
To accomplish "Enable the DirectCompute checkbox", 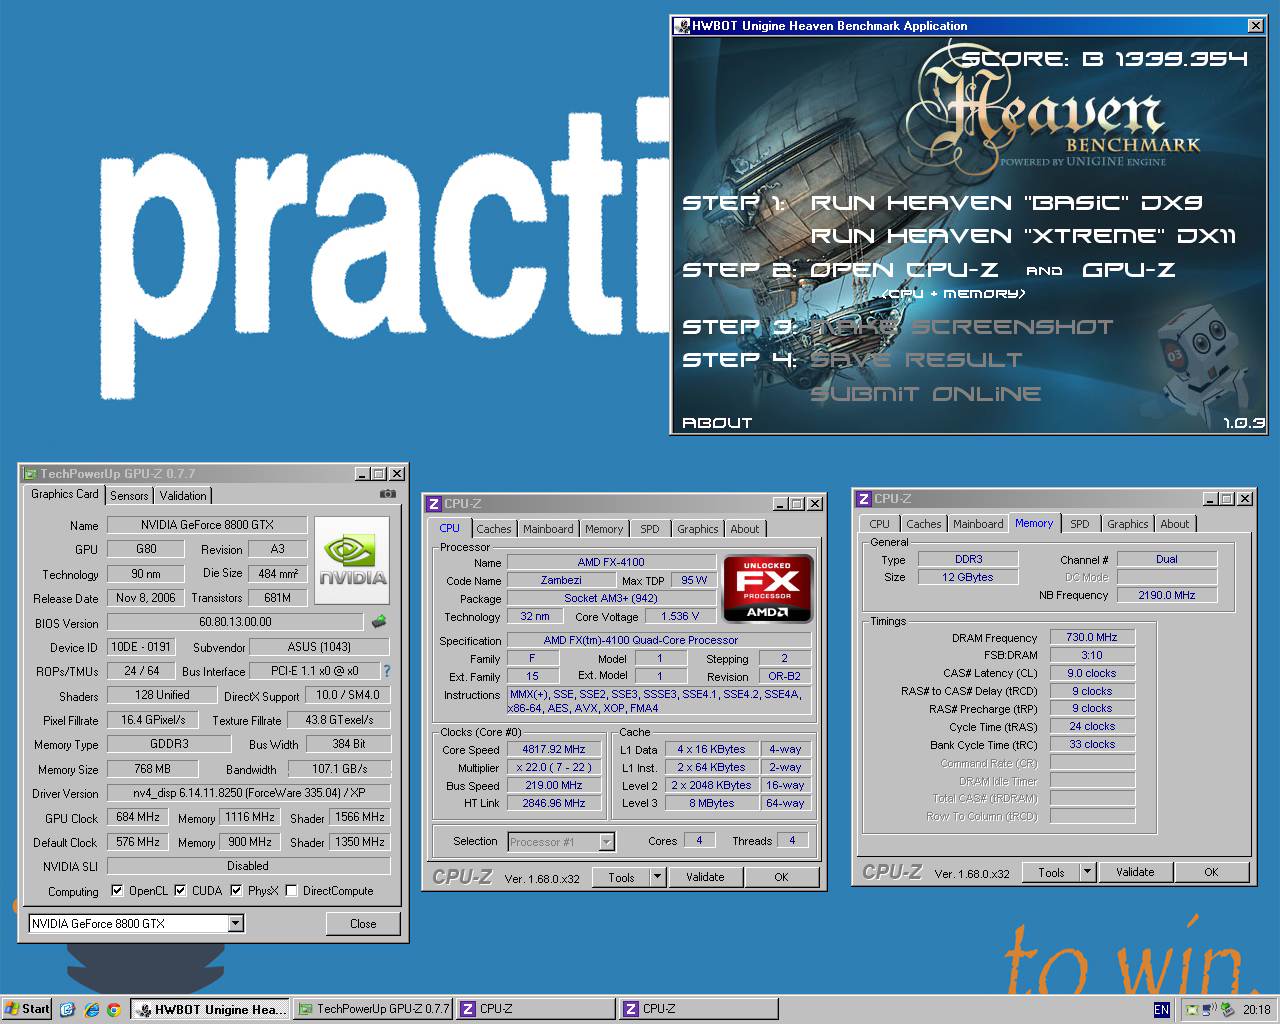I will coord(291,890).
